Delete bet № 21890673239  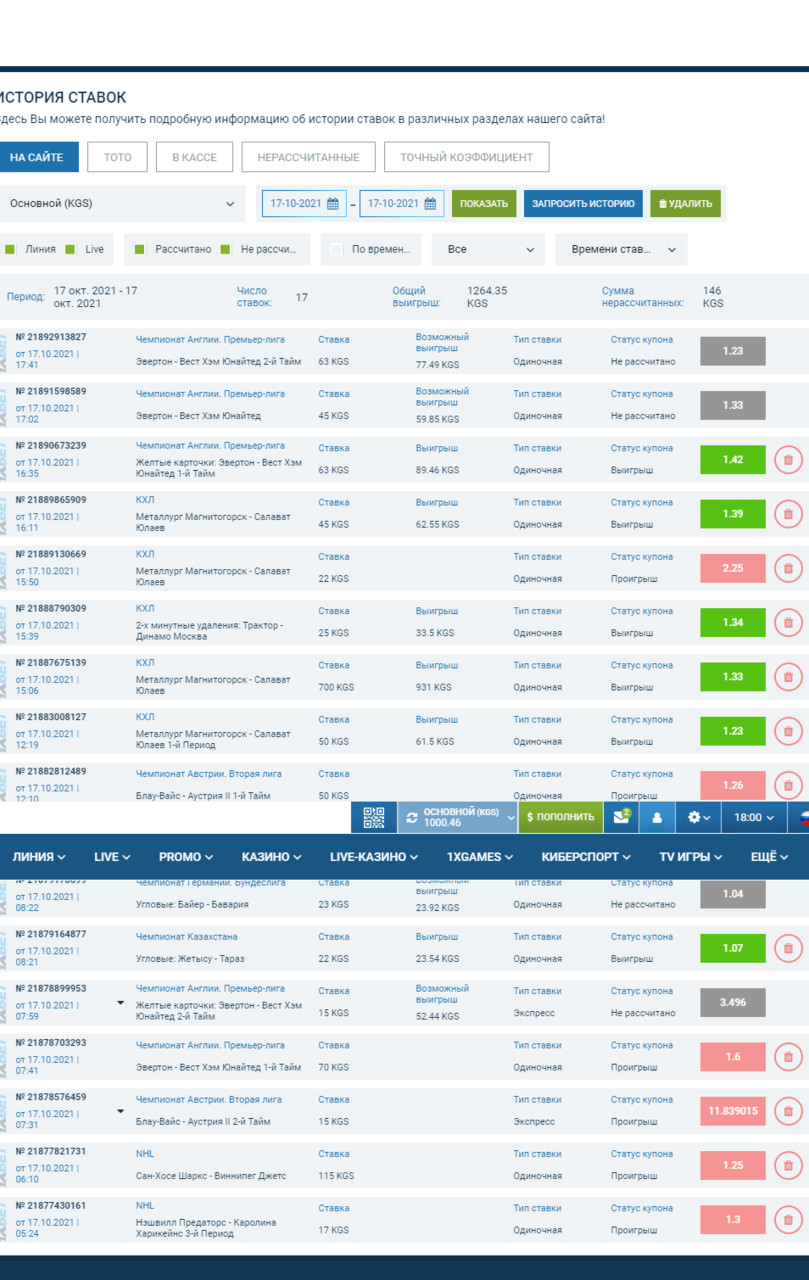point(788,460)
